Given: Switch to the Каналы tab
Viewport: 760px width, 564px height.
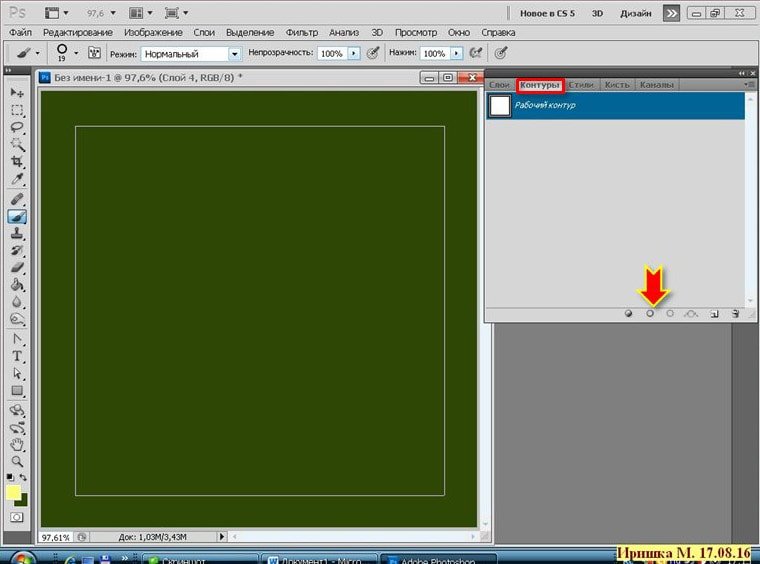Looking at the screenshot, I should point(656,85).
